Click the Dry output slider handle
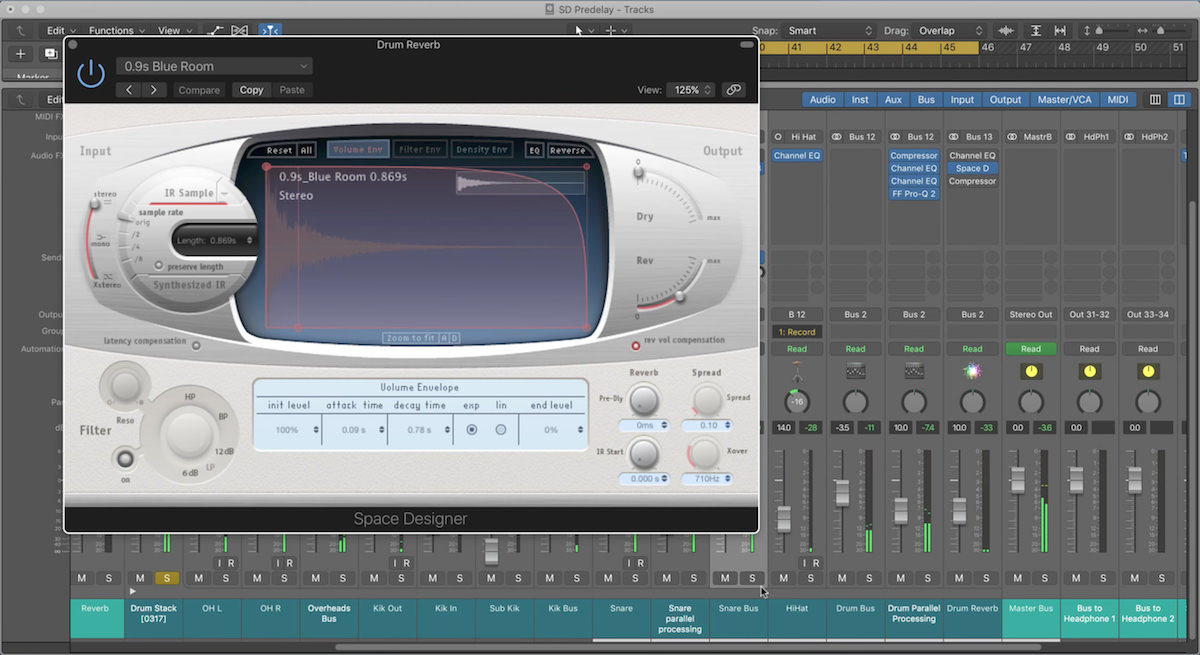 pos(638,173)
